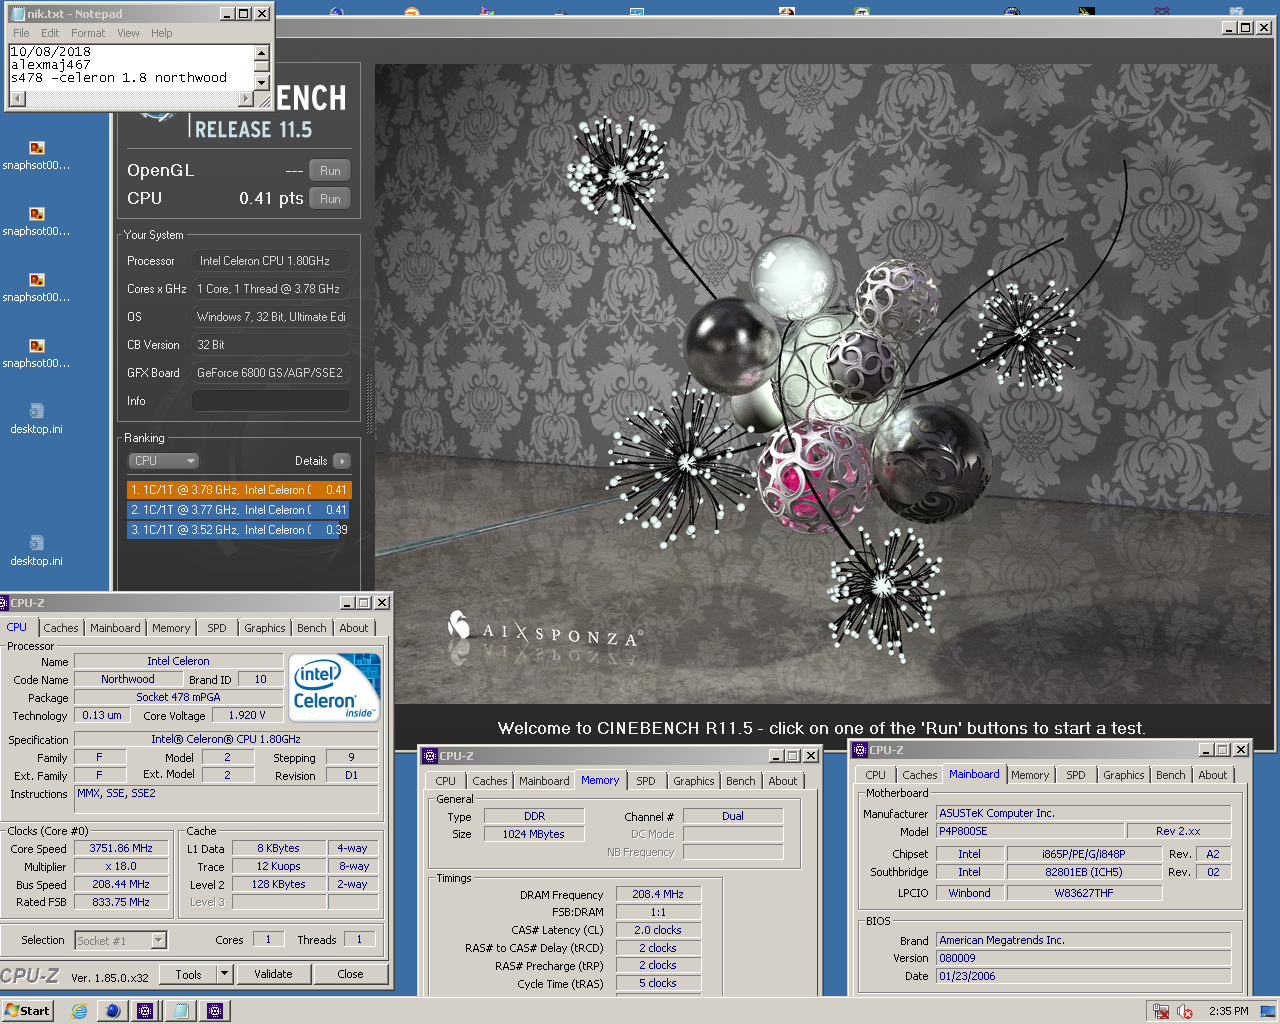Click the Details arrow button in Ranking
Viewport: 1280px width, 1024px height.
tap(341, 461)
